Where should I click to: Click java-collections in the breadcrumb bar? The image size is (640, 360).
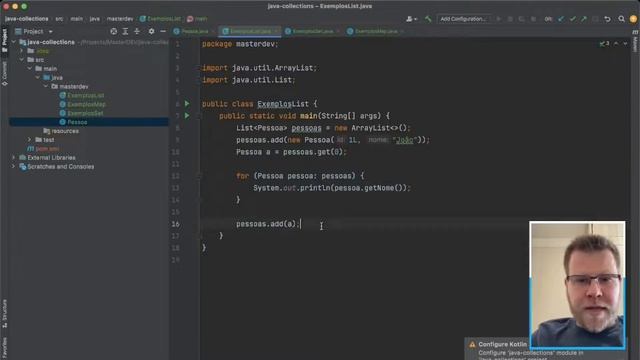click(x=27, y=19)
